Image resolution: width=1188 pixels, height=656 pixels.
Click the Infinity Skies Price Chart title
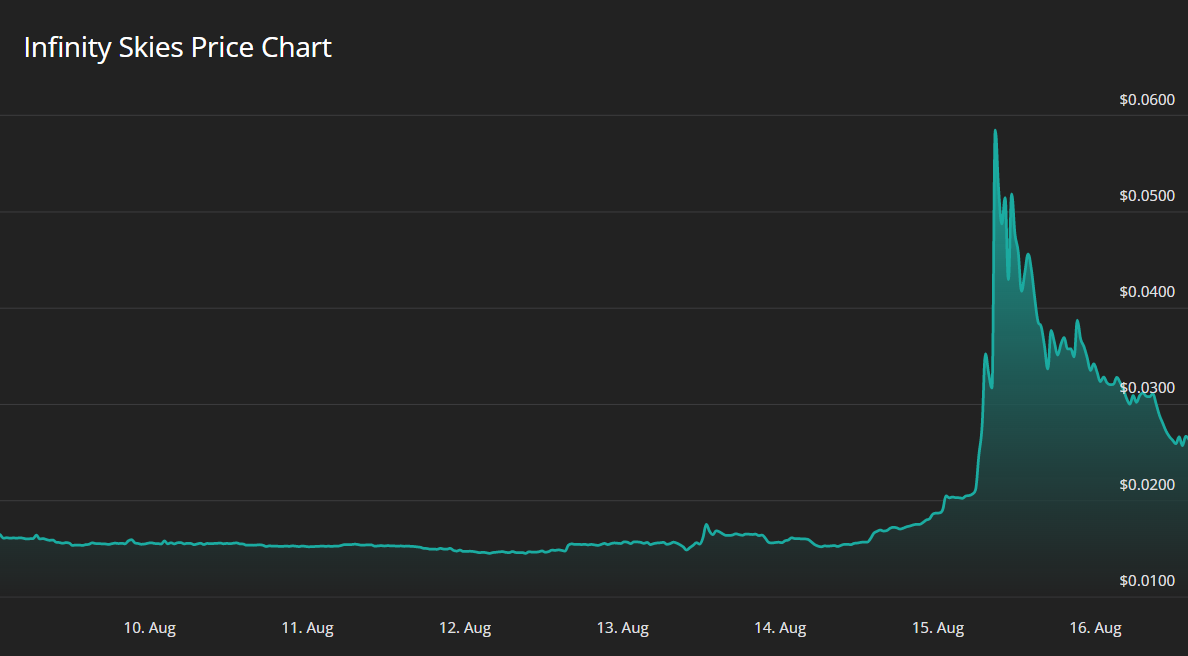point(177,47)
